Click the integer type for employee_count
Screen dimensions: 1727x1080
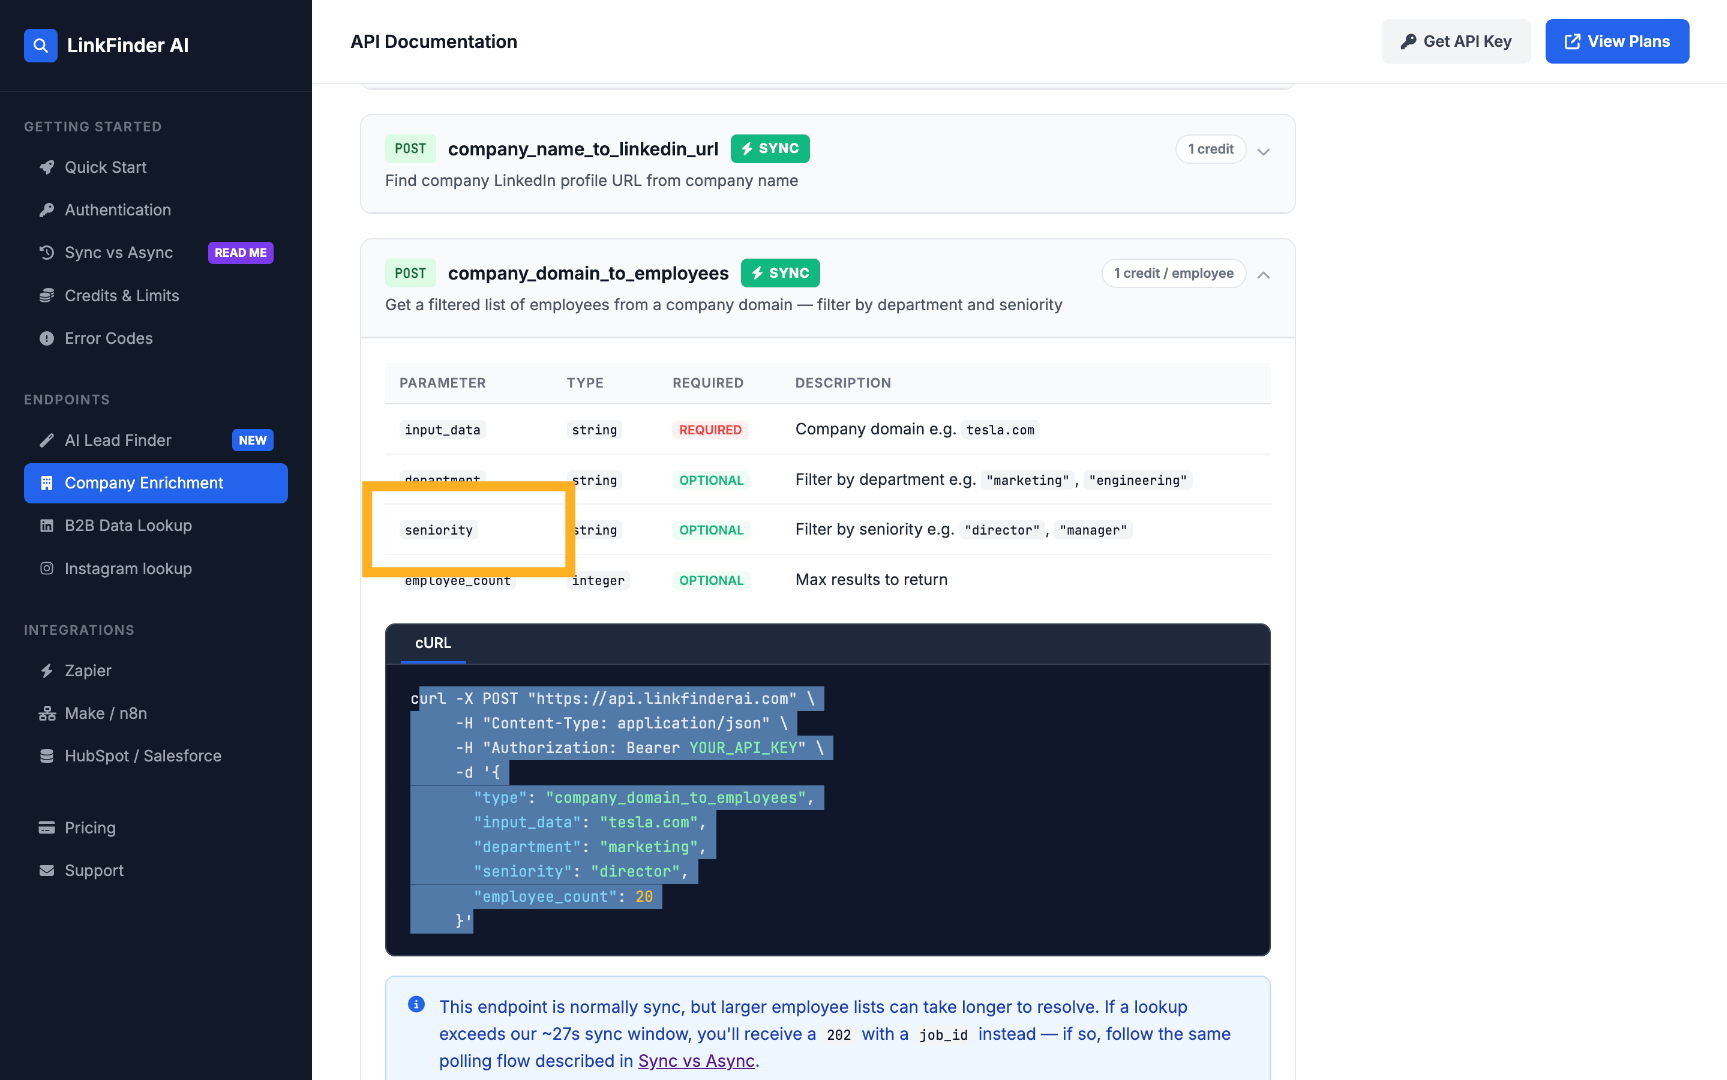pyautogui.click(x=598, y=580)
